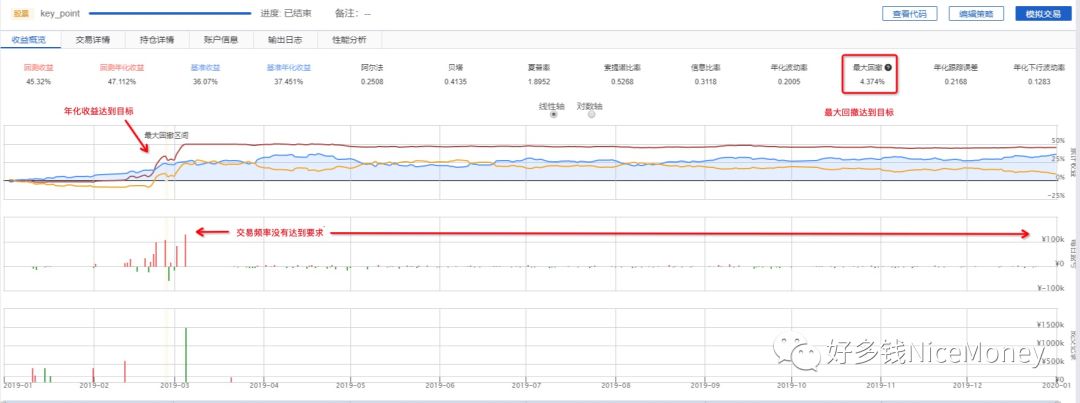Click the 年化跟踪误差 value 0.2168
Viewport: 1080px width, 403px height.
[955, 81]
